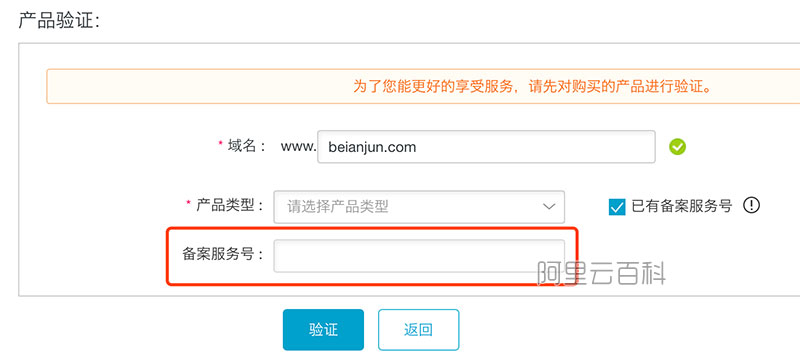Click the red highlight frame's top border
The image size is (800, 360).
(372, 228)
